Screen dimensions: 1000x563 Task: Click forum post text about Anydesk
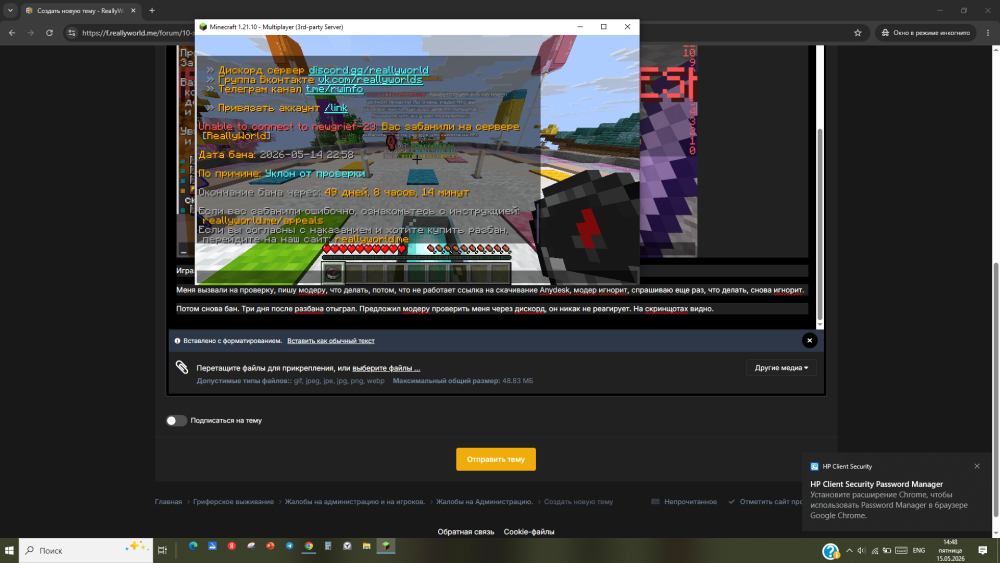tap(490, 290)
